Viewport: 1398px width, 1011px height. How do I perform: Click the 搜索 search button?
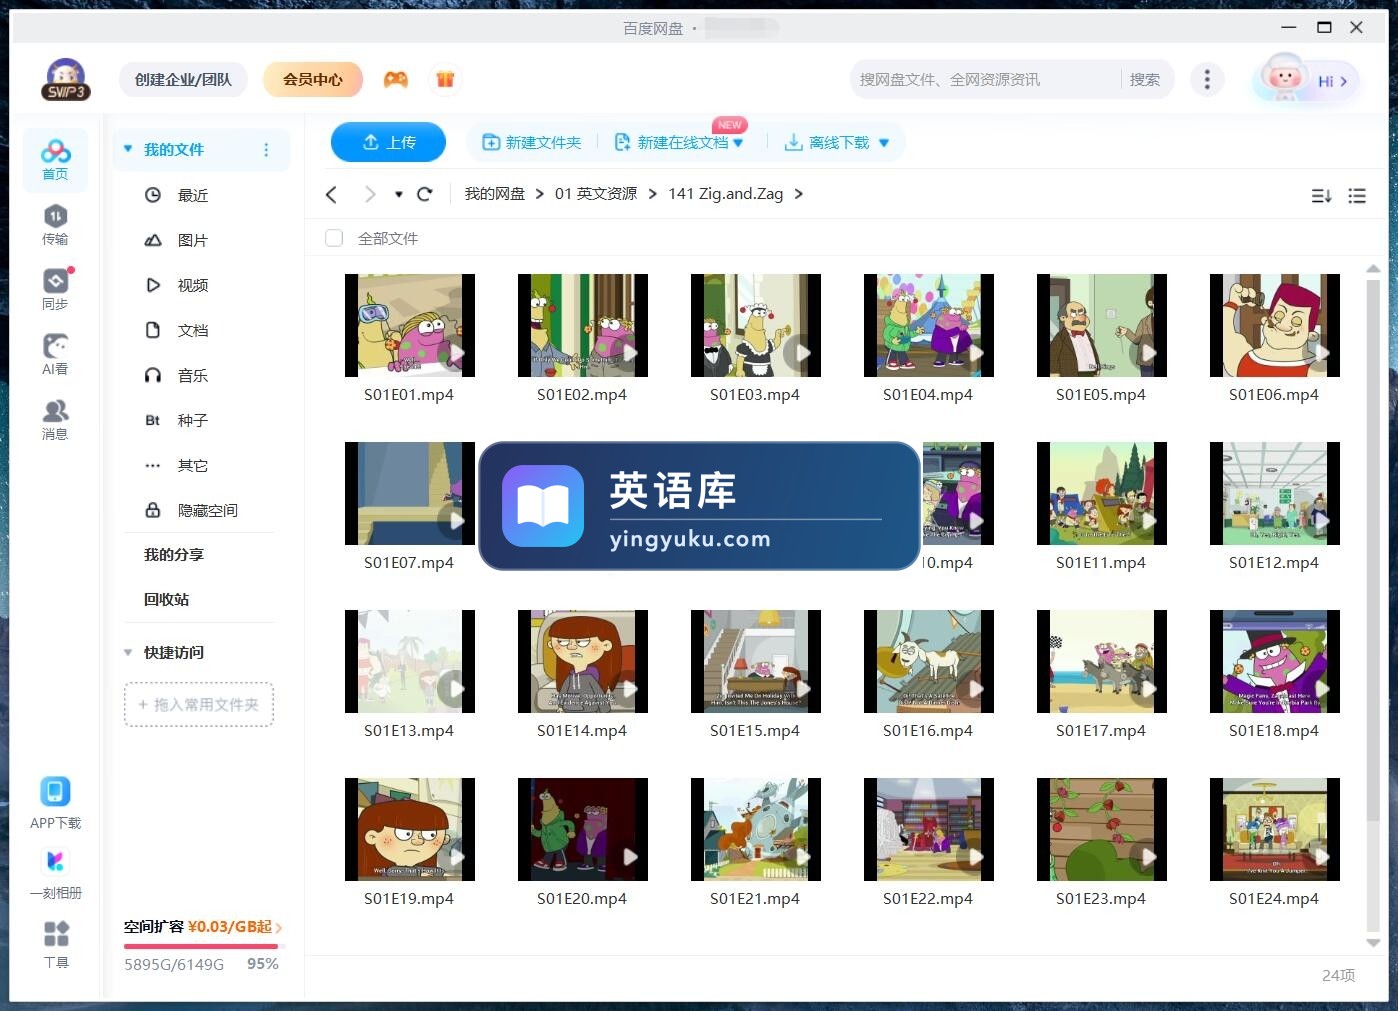[x=1145, y=79]
